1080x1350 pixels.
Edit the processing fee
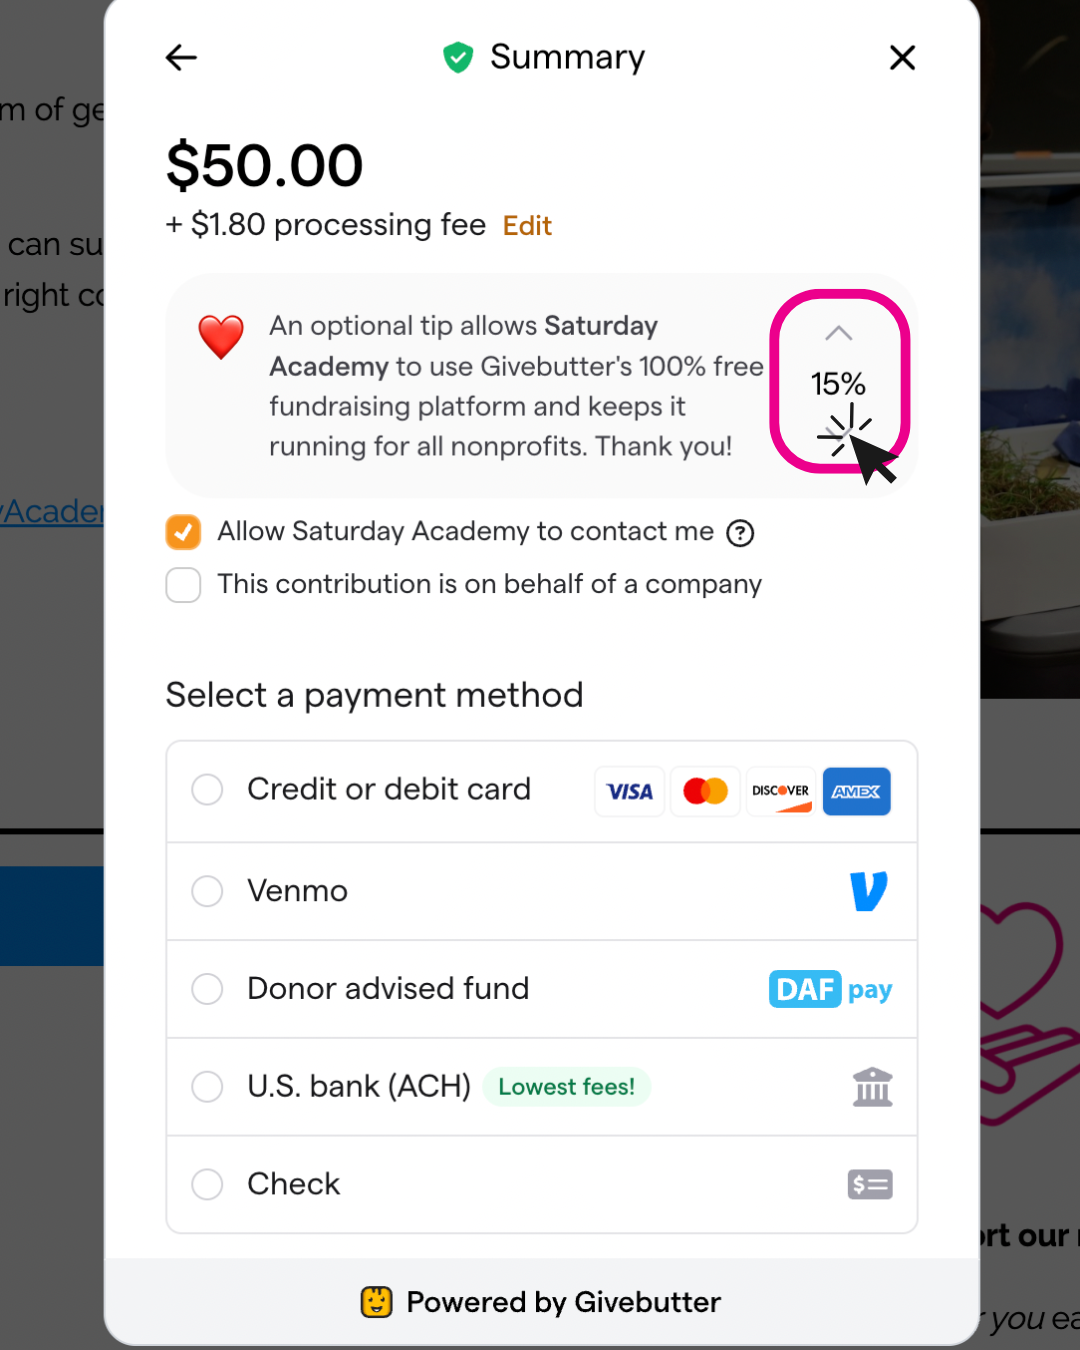coord(527,226)
